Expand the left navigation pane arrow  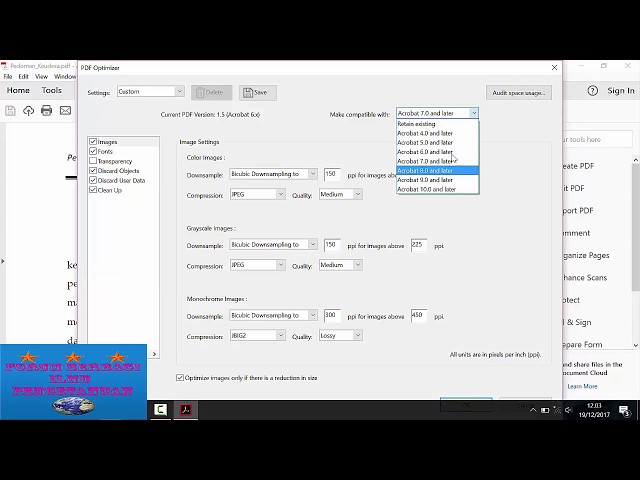[2, 261]
